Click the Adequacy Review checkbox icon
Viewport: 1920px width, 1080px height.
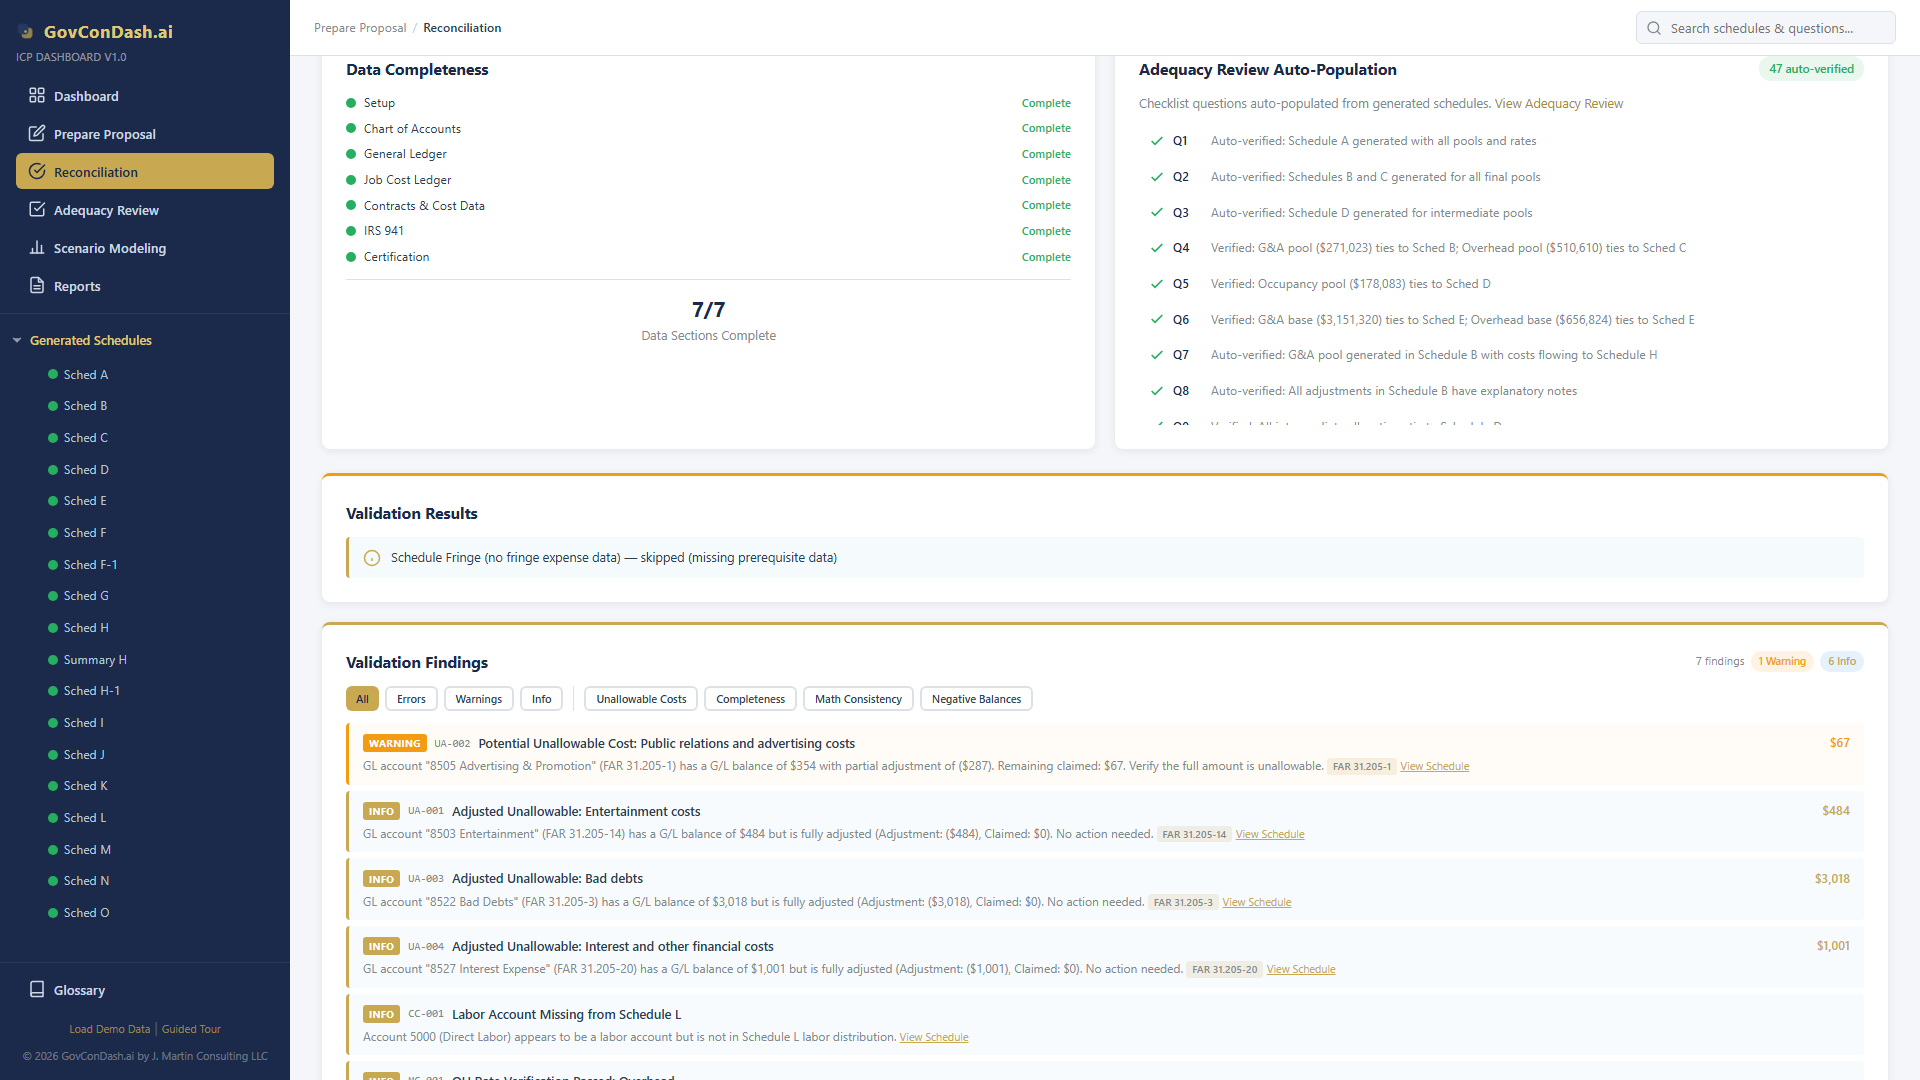point(37,210)
